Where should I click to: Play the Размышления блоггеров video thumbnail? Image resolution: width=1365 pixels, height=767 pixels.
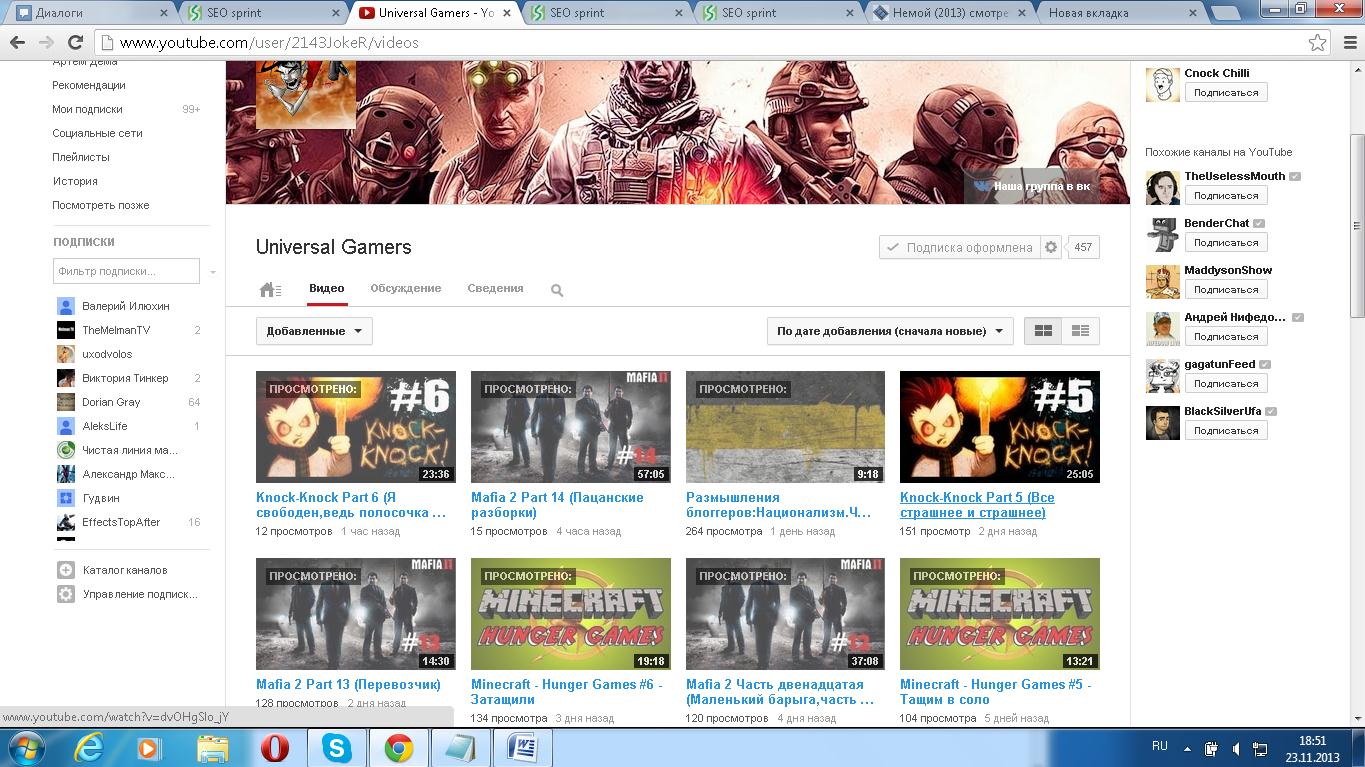coord(785,427)
